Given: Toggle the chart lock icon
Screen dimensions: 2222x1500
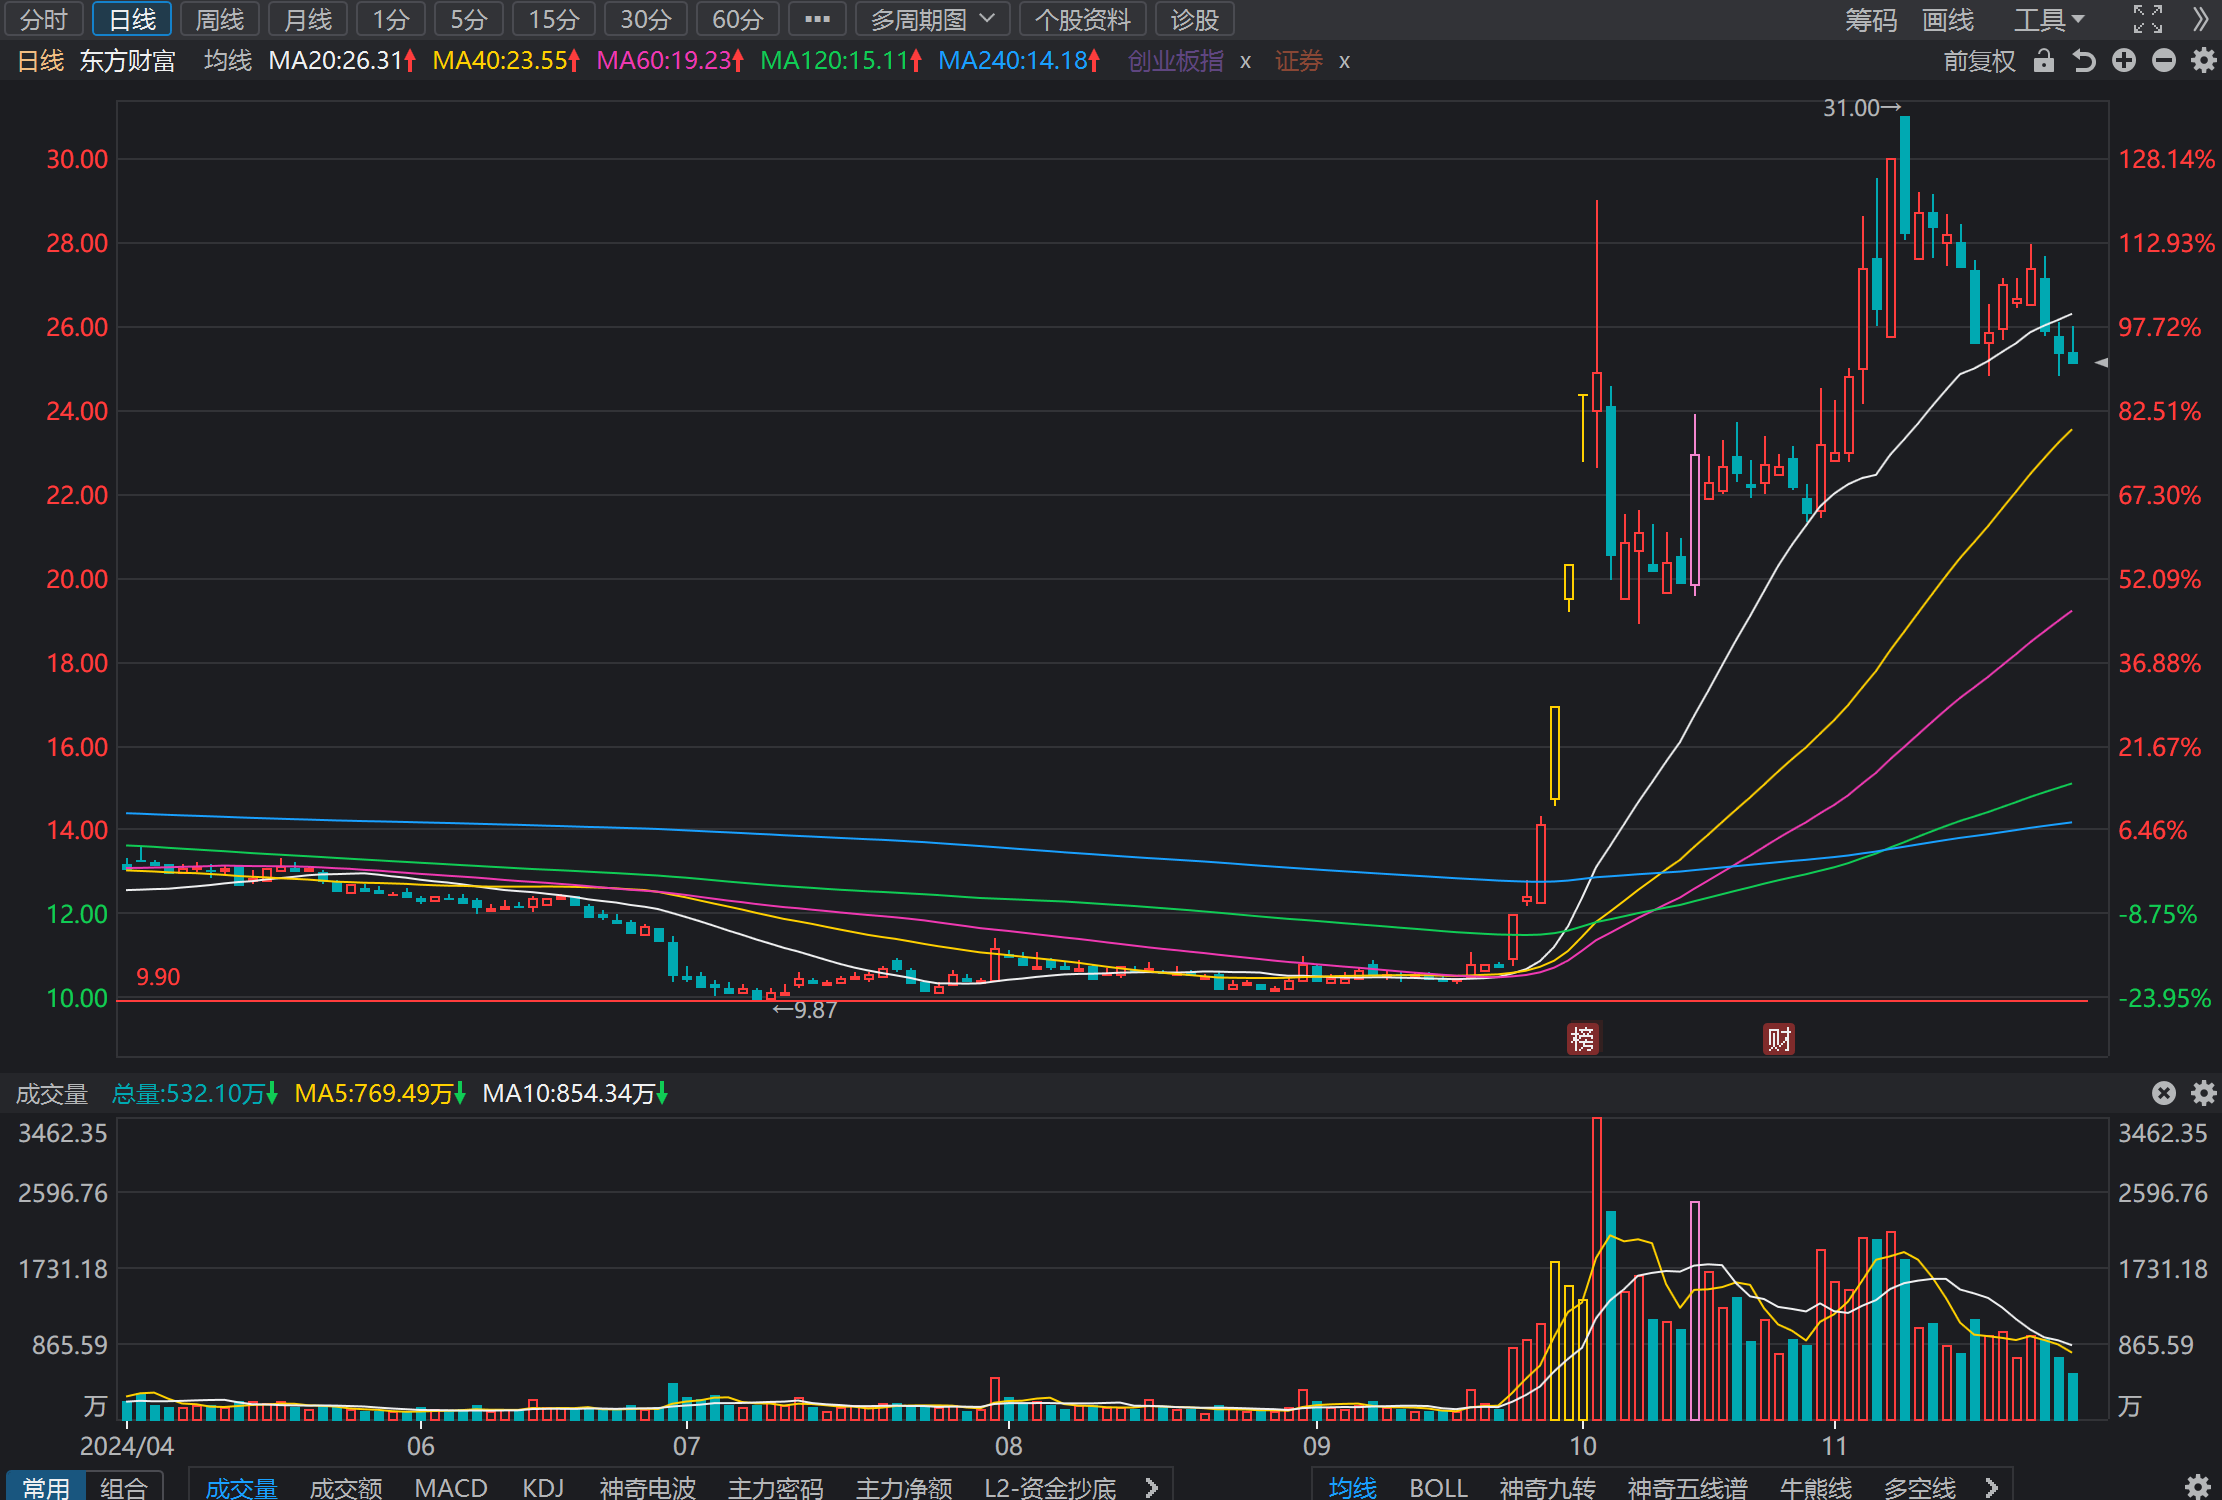Looking at the screenshot, I should tap(2044, 61).
